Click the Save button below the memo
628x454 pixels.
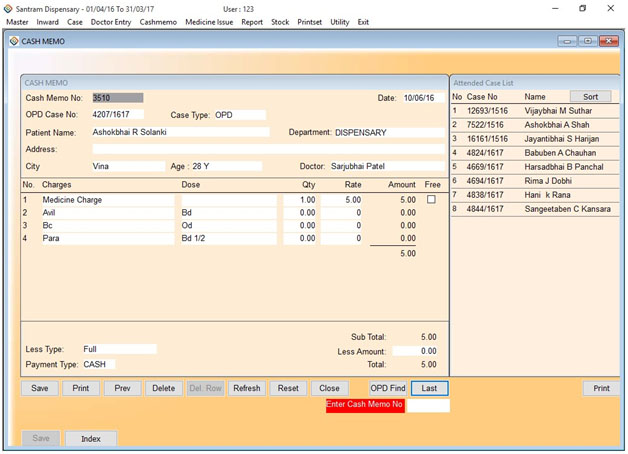40,388
